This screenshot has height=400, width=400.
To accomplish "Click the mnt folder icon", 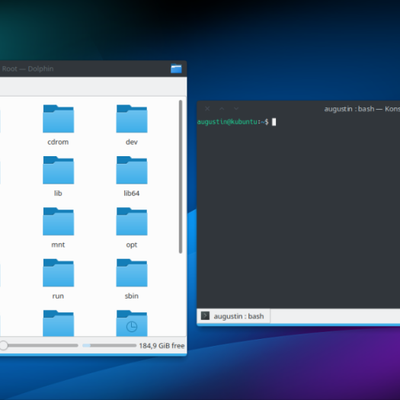I will click(x=58, y=221).
